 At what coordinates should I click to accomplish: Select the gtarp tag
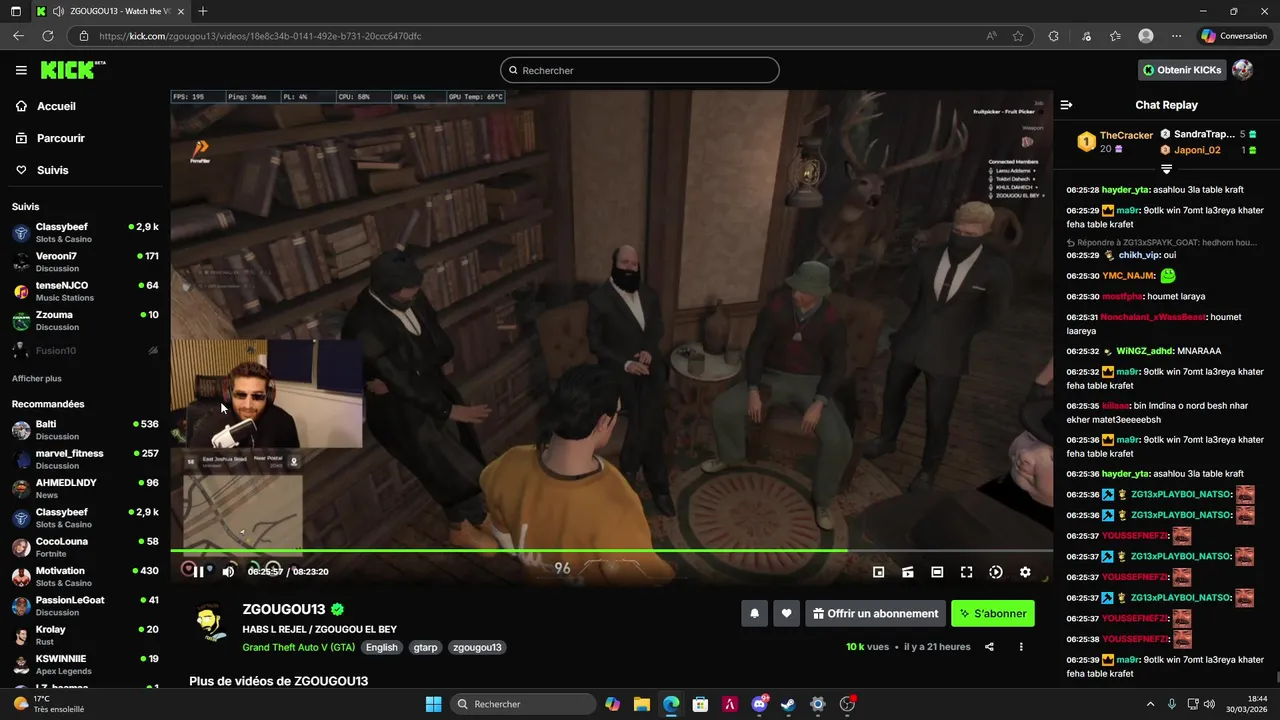click(x=425, y=647)
